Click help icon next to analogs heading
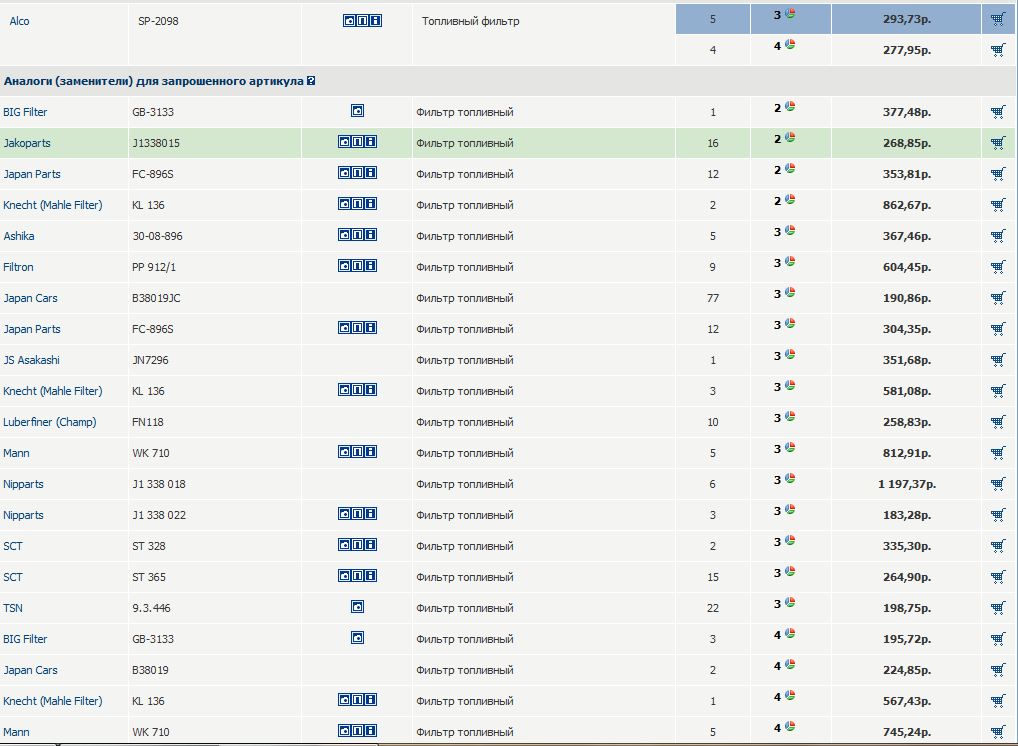This screenshot has width=1018, height=746. (x=311, y=81)
